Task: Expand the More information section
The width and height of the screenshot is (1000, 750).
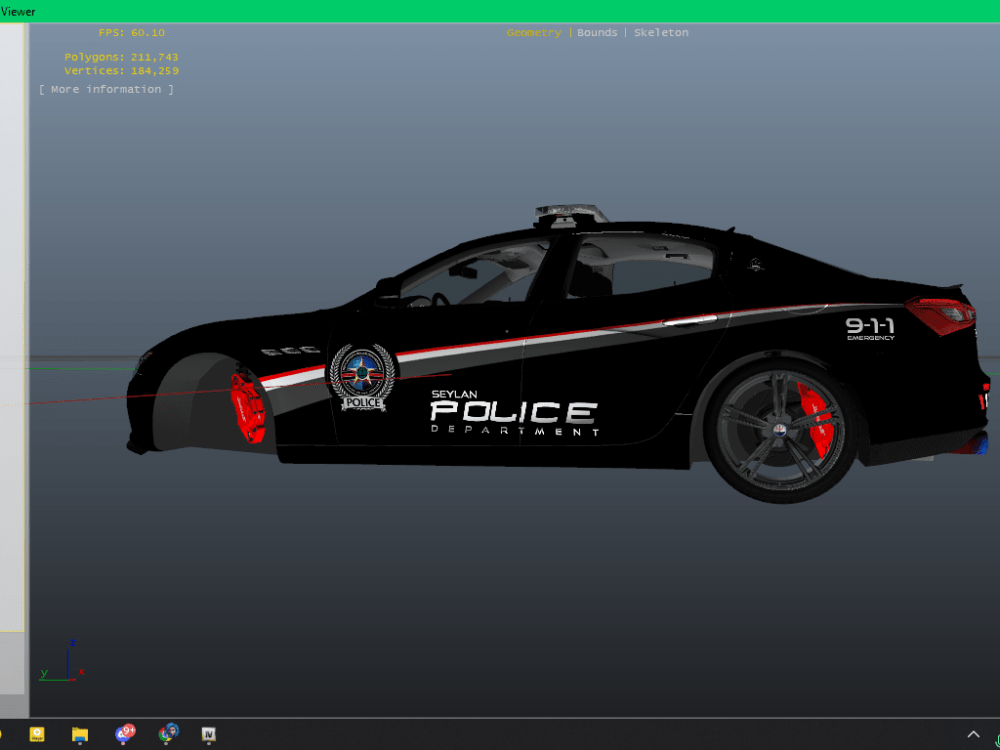Action: (x=105, y=88)
